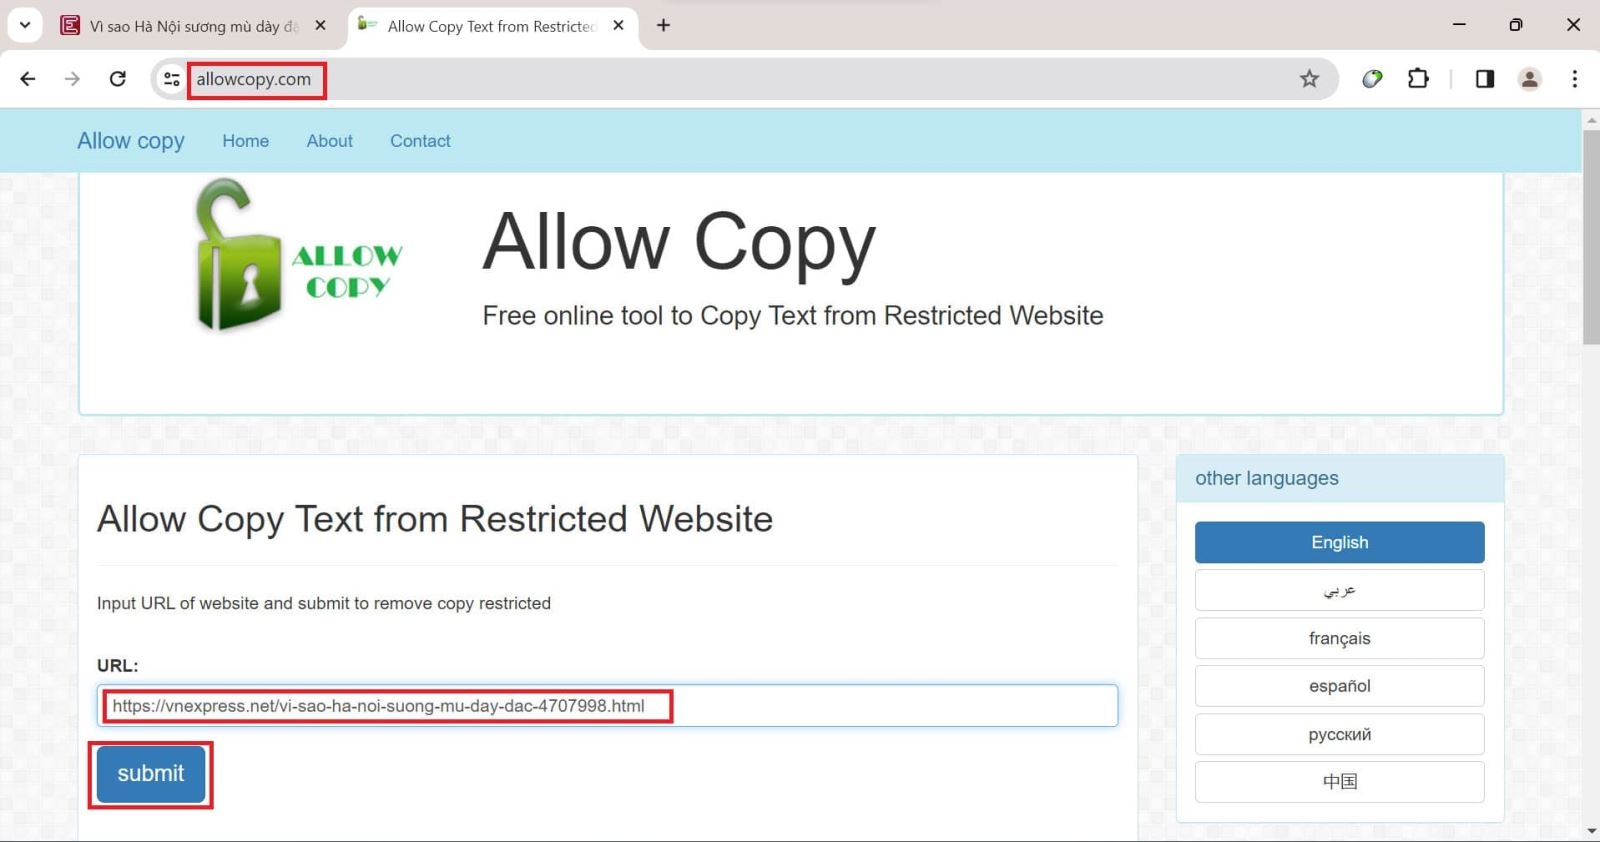Image resolution: width=1600 pixels, height=842 pixels.
Task: Switch to the Vì sao Hà Nội tab
Action: click(x=194, y=26)
